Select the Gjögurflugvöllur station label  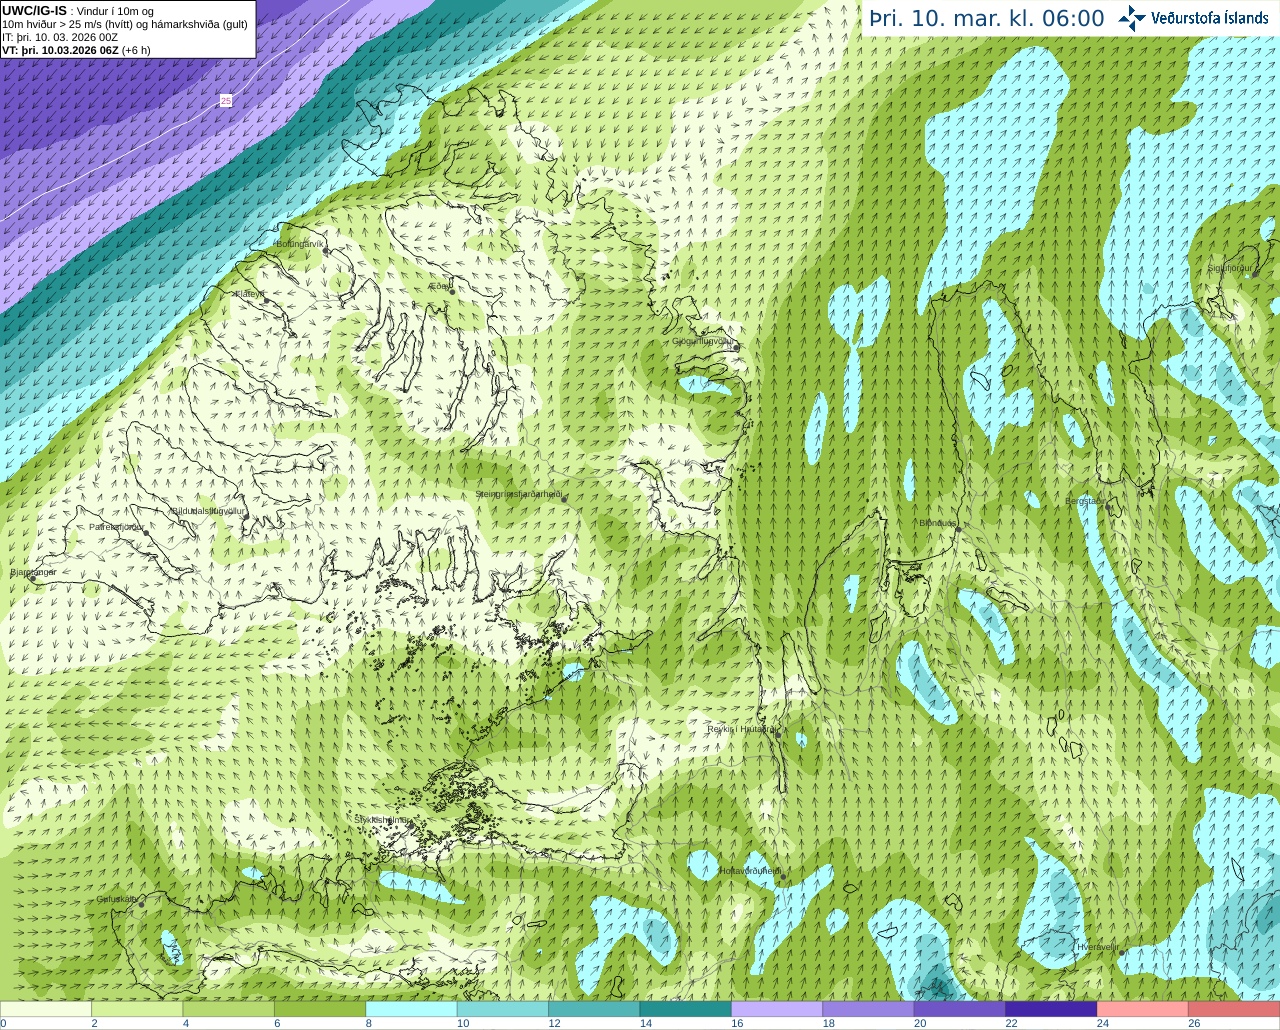703,341
